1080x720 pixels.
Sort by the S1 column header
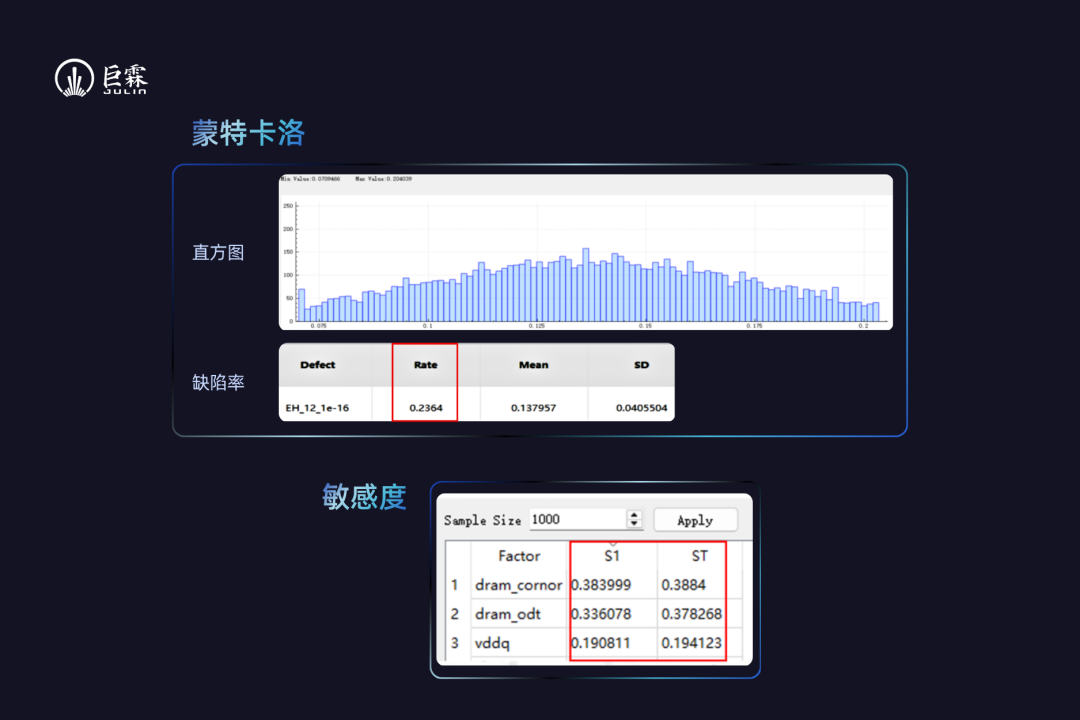(x=612, y=556)
